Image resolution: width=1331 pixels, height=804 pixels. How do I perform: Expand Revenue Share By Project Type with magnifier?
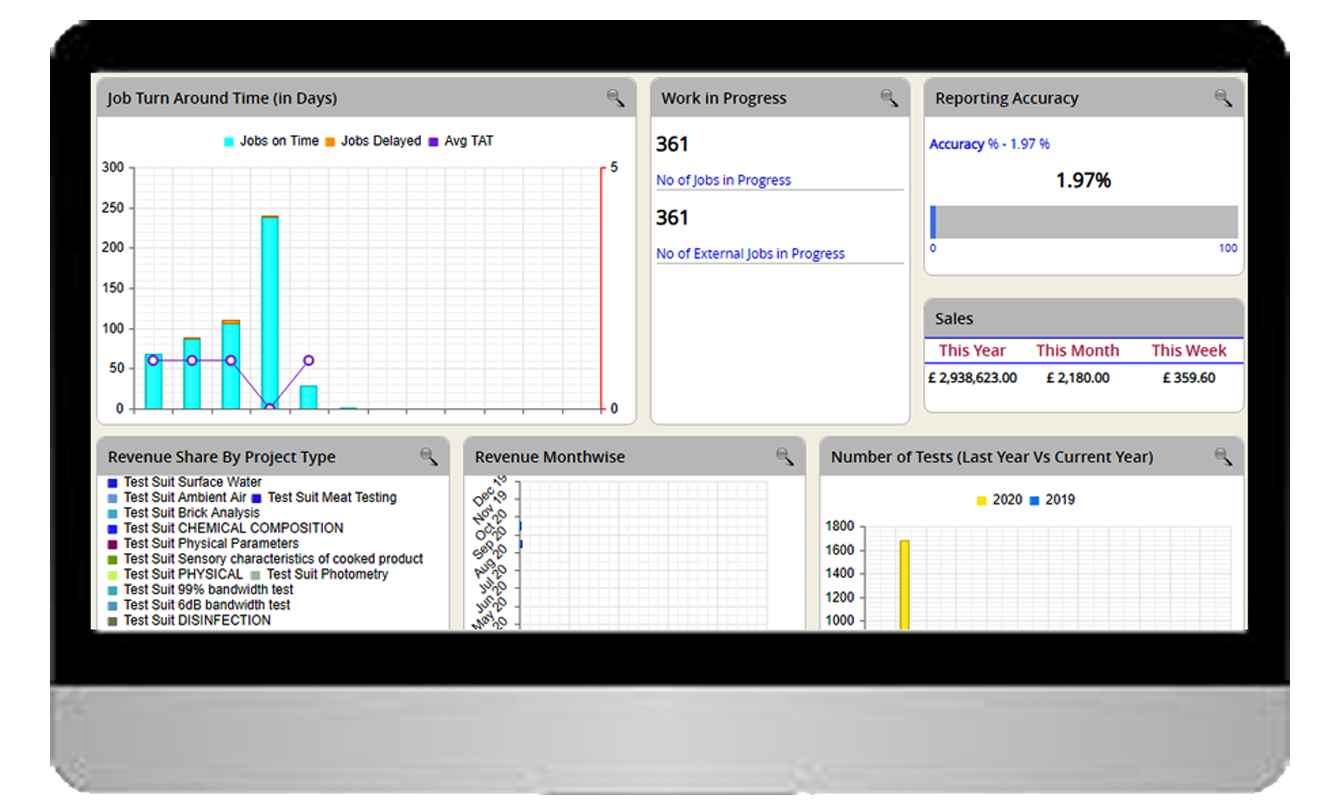point(428,457)
